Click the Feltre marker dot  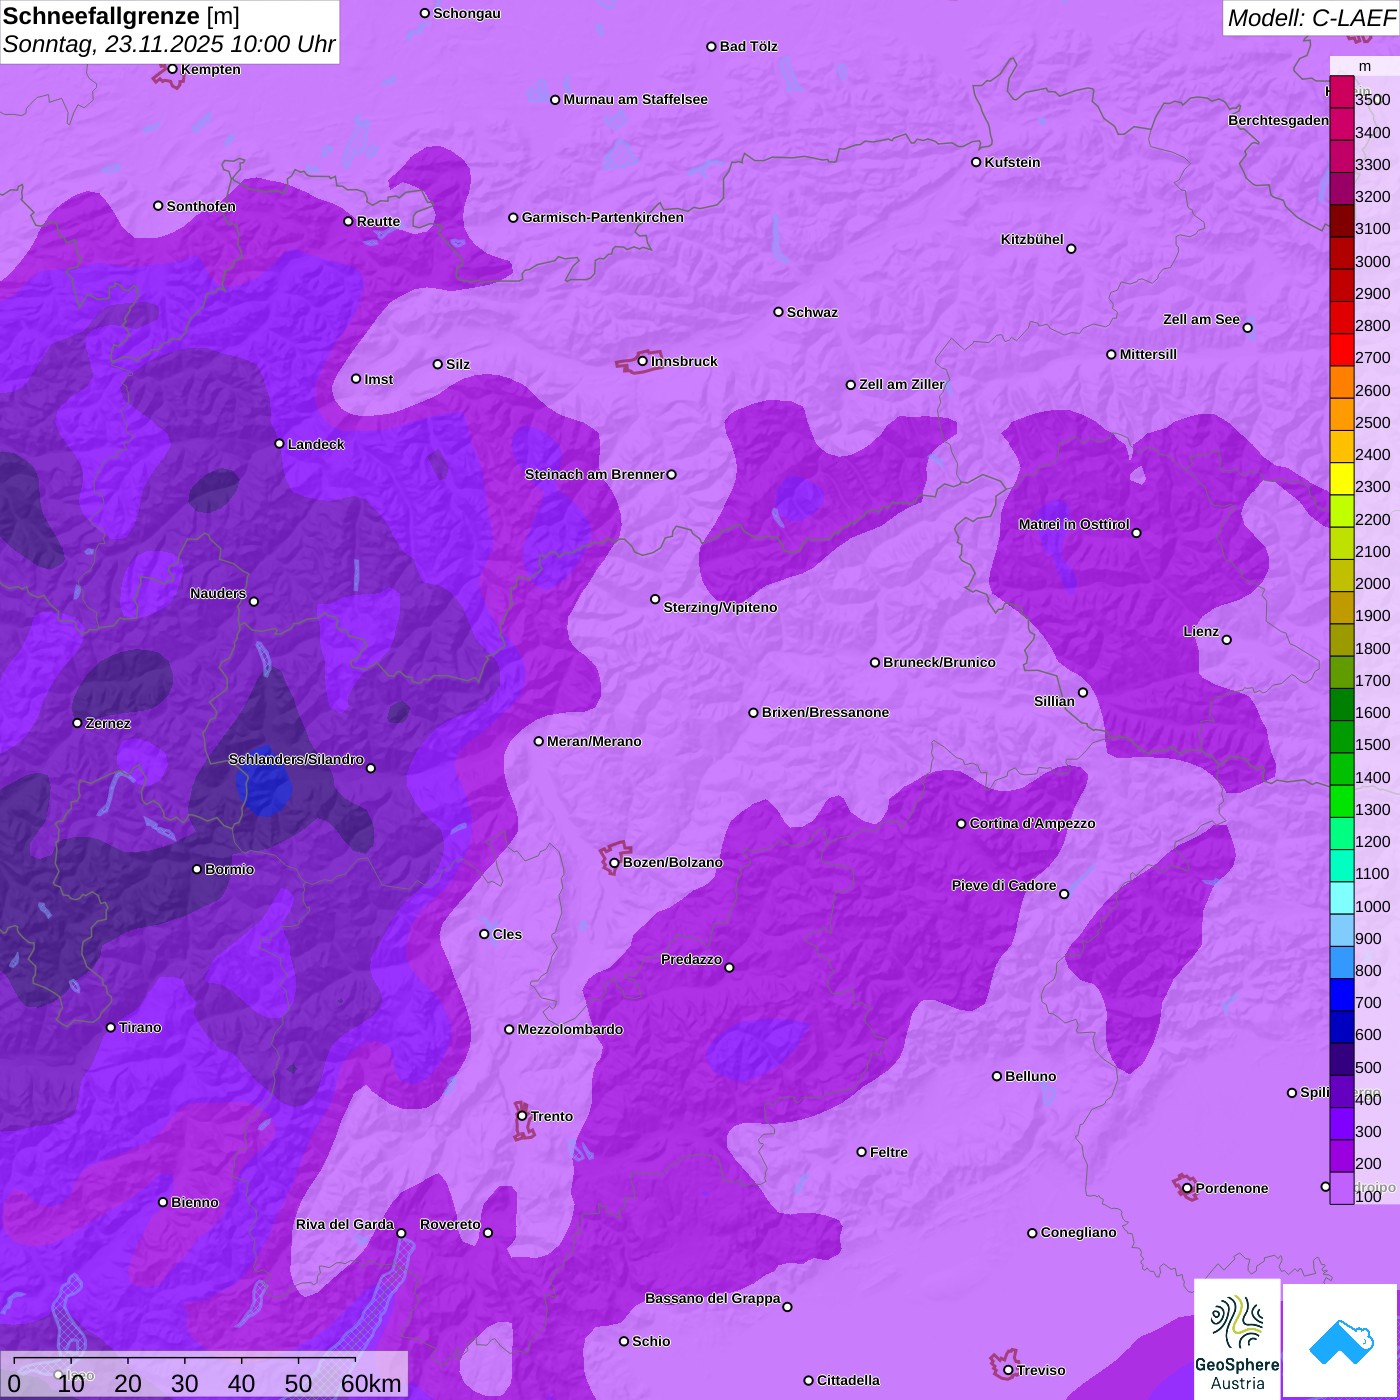pos(861,1152)
